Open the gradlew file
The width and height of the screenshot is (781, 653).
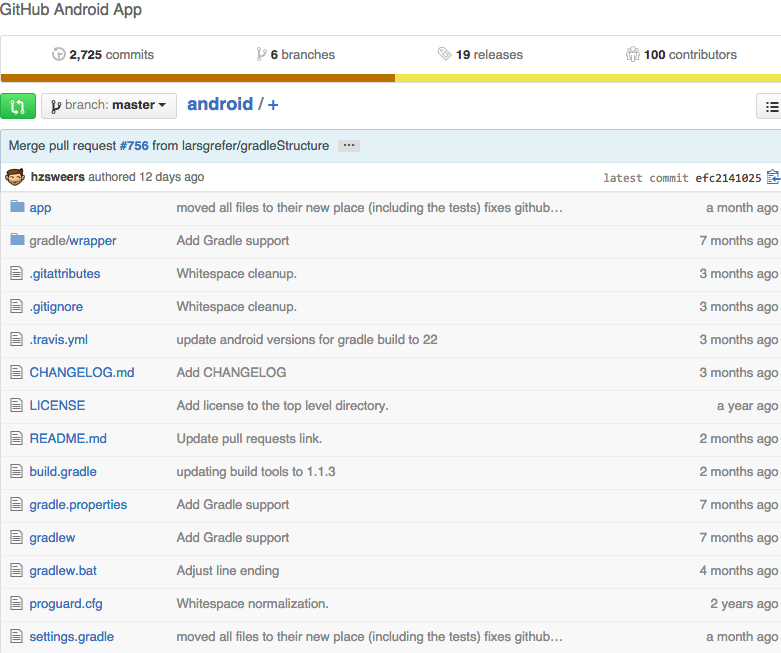[x=52, y=537]
